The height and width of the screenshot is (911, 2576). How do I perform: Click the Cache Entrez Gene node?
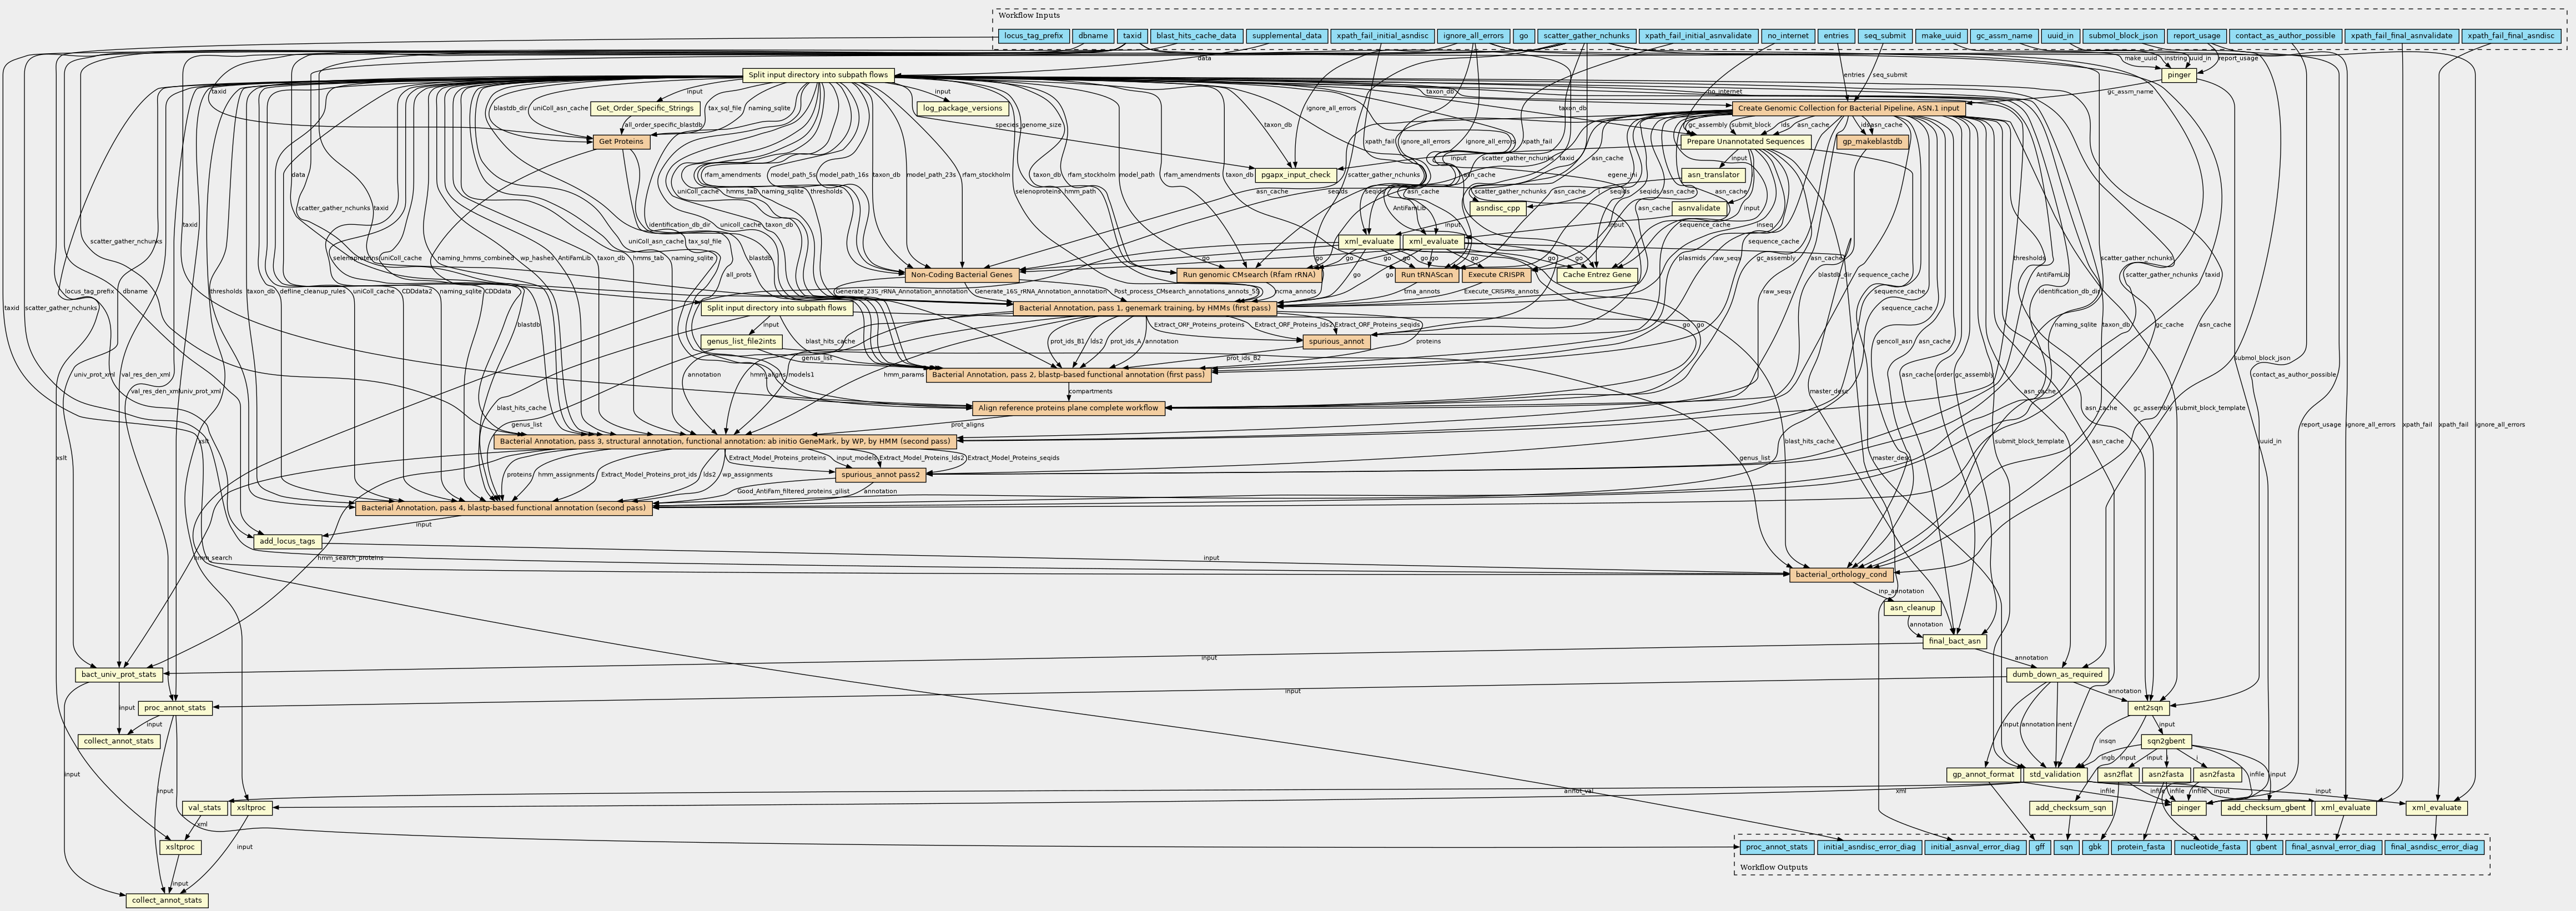pos(1596,274)
